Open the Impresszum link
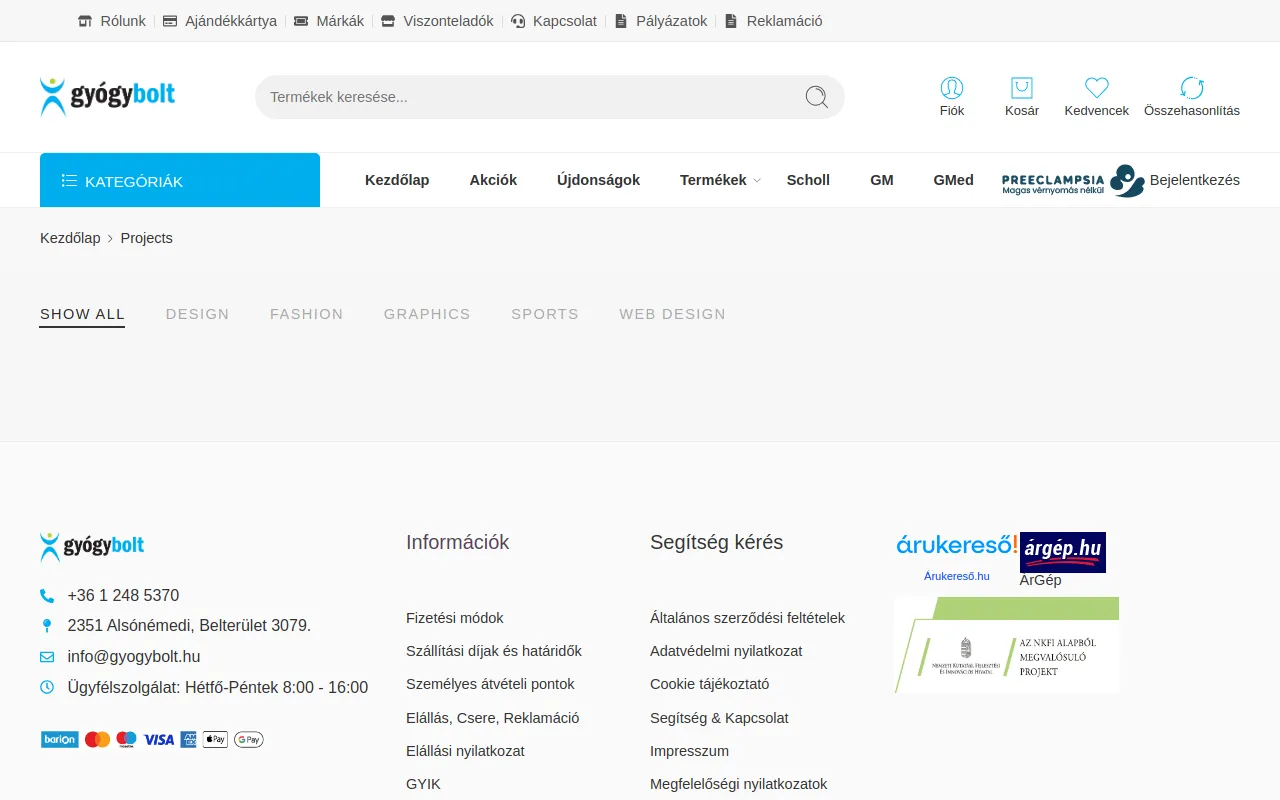This screenshot has height=800, width=1280. tap(689, 751)
